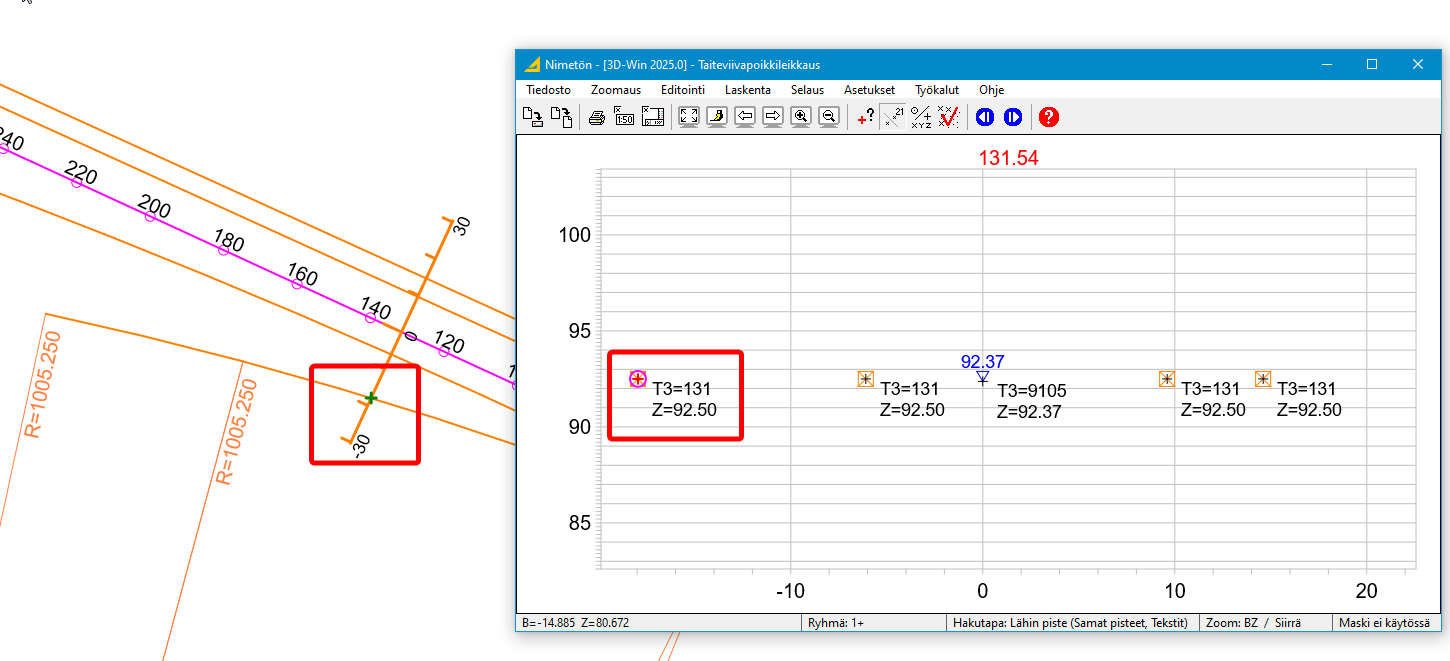This screenshot has height=661, width=1450.
Task: Expand the Työkalut menu
Action: [x=936, y=90]
